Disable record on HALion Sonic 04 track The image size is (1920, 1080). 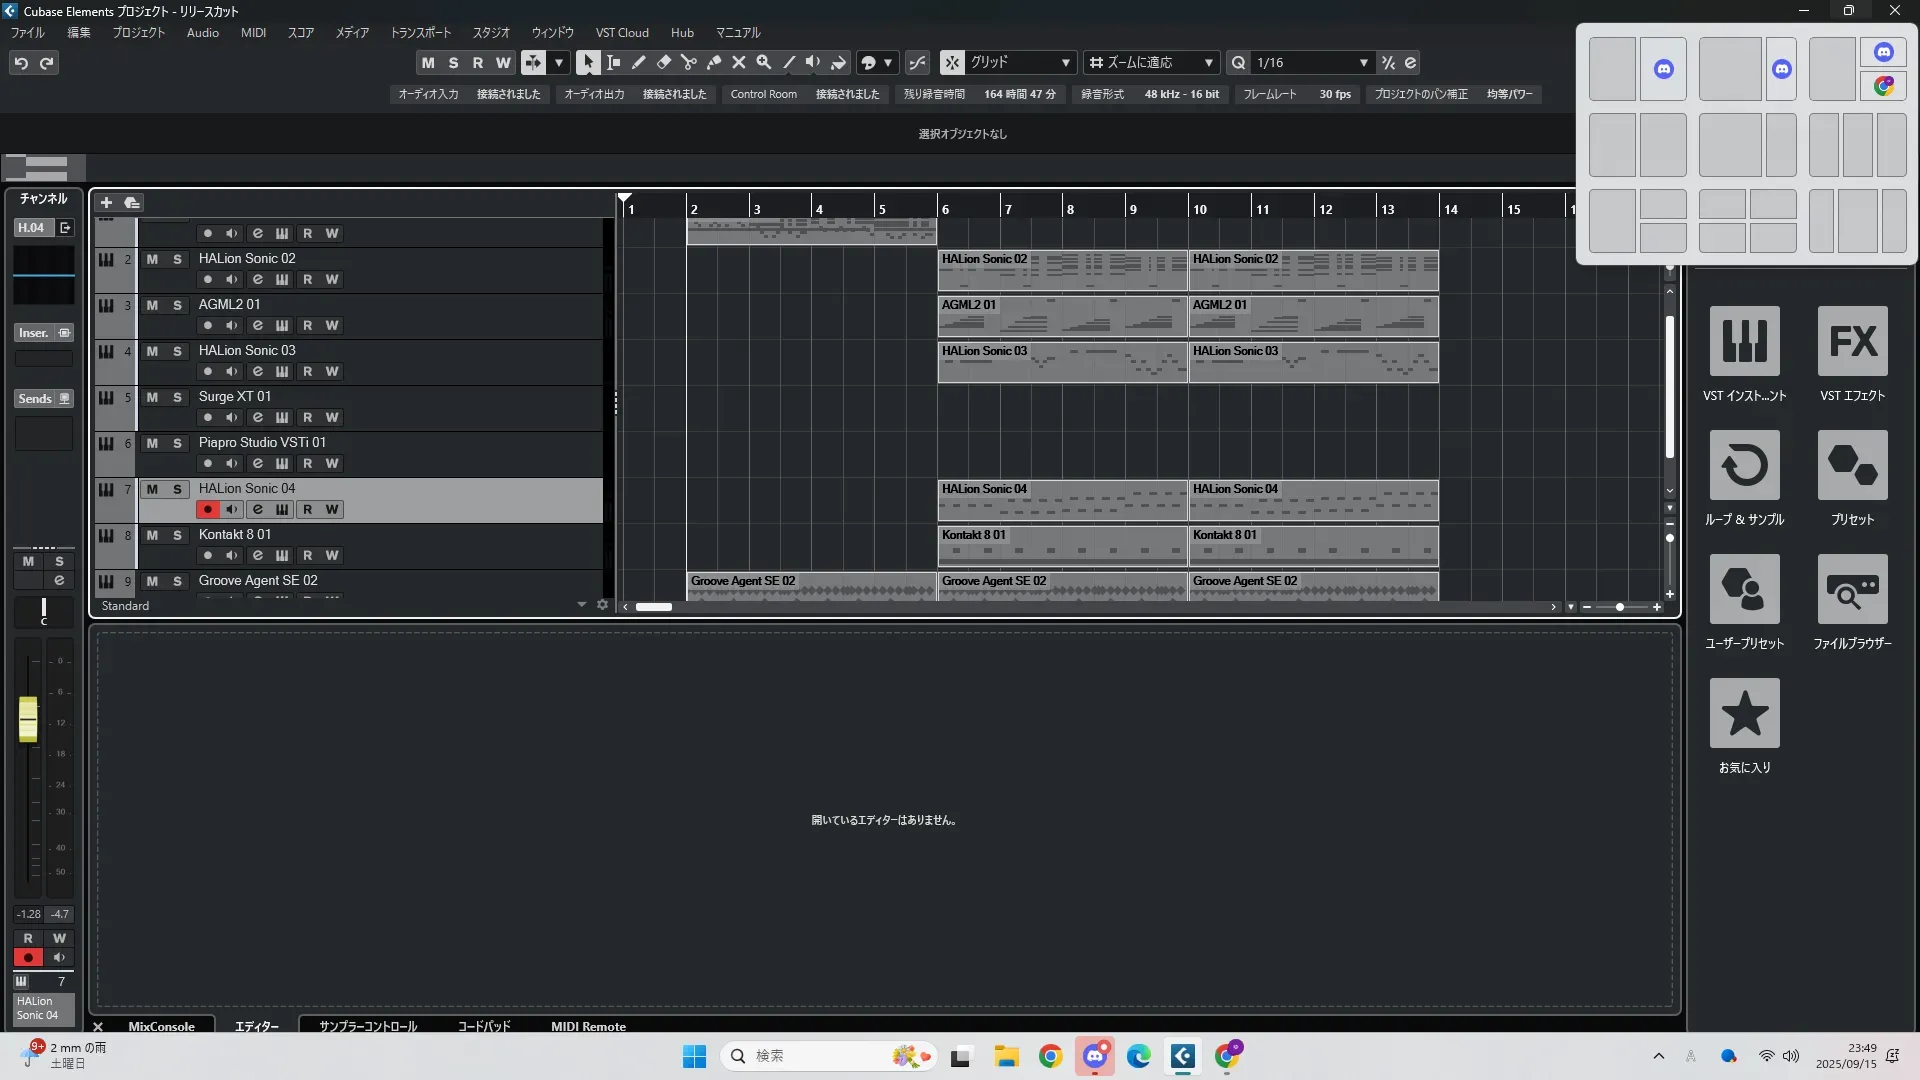pos(207,509)
